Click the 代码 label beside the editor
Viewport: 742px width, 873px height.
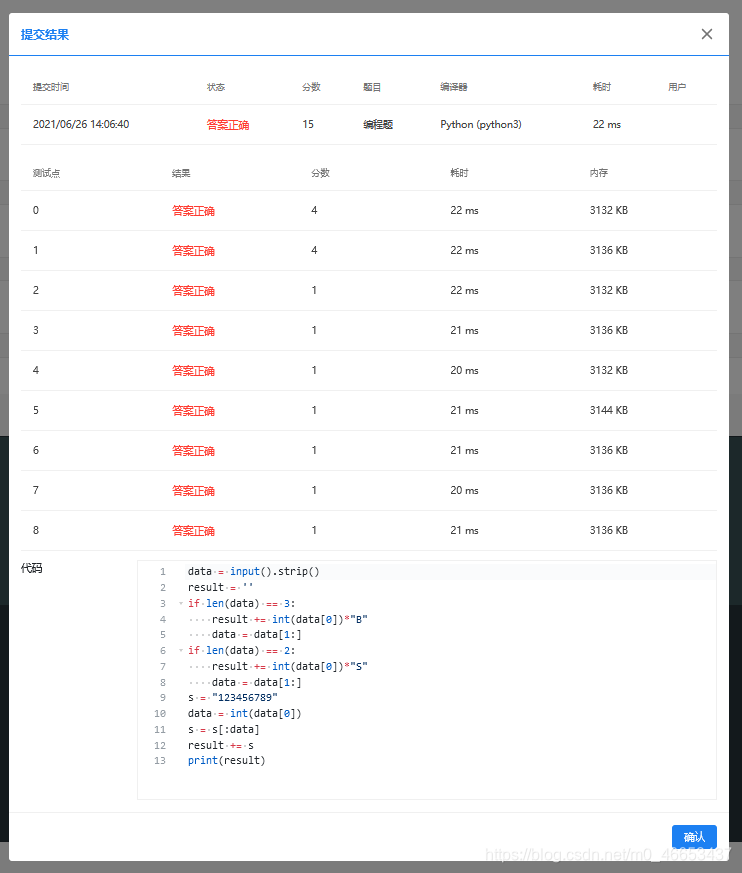click(32, 568)
